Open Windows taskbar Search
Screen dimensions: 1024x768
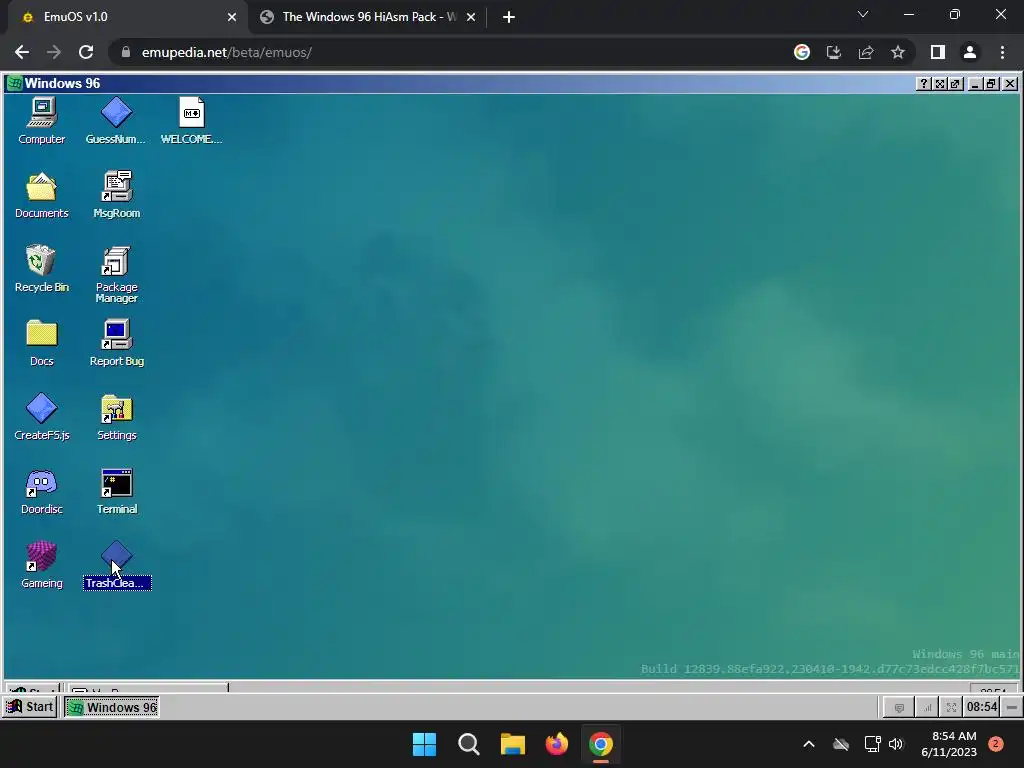(469, 744)
